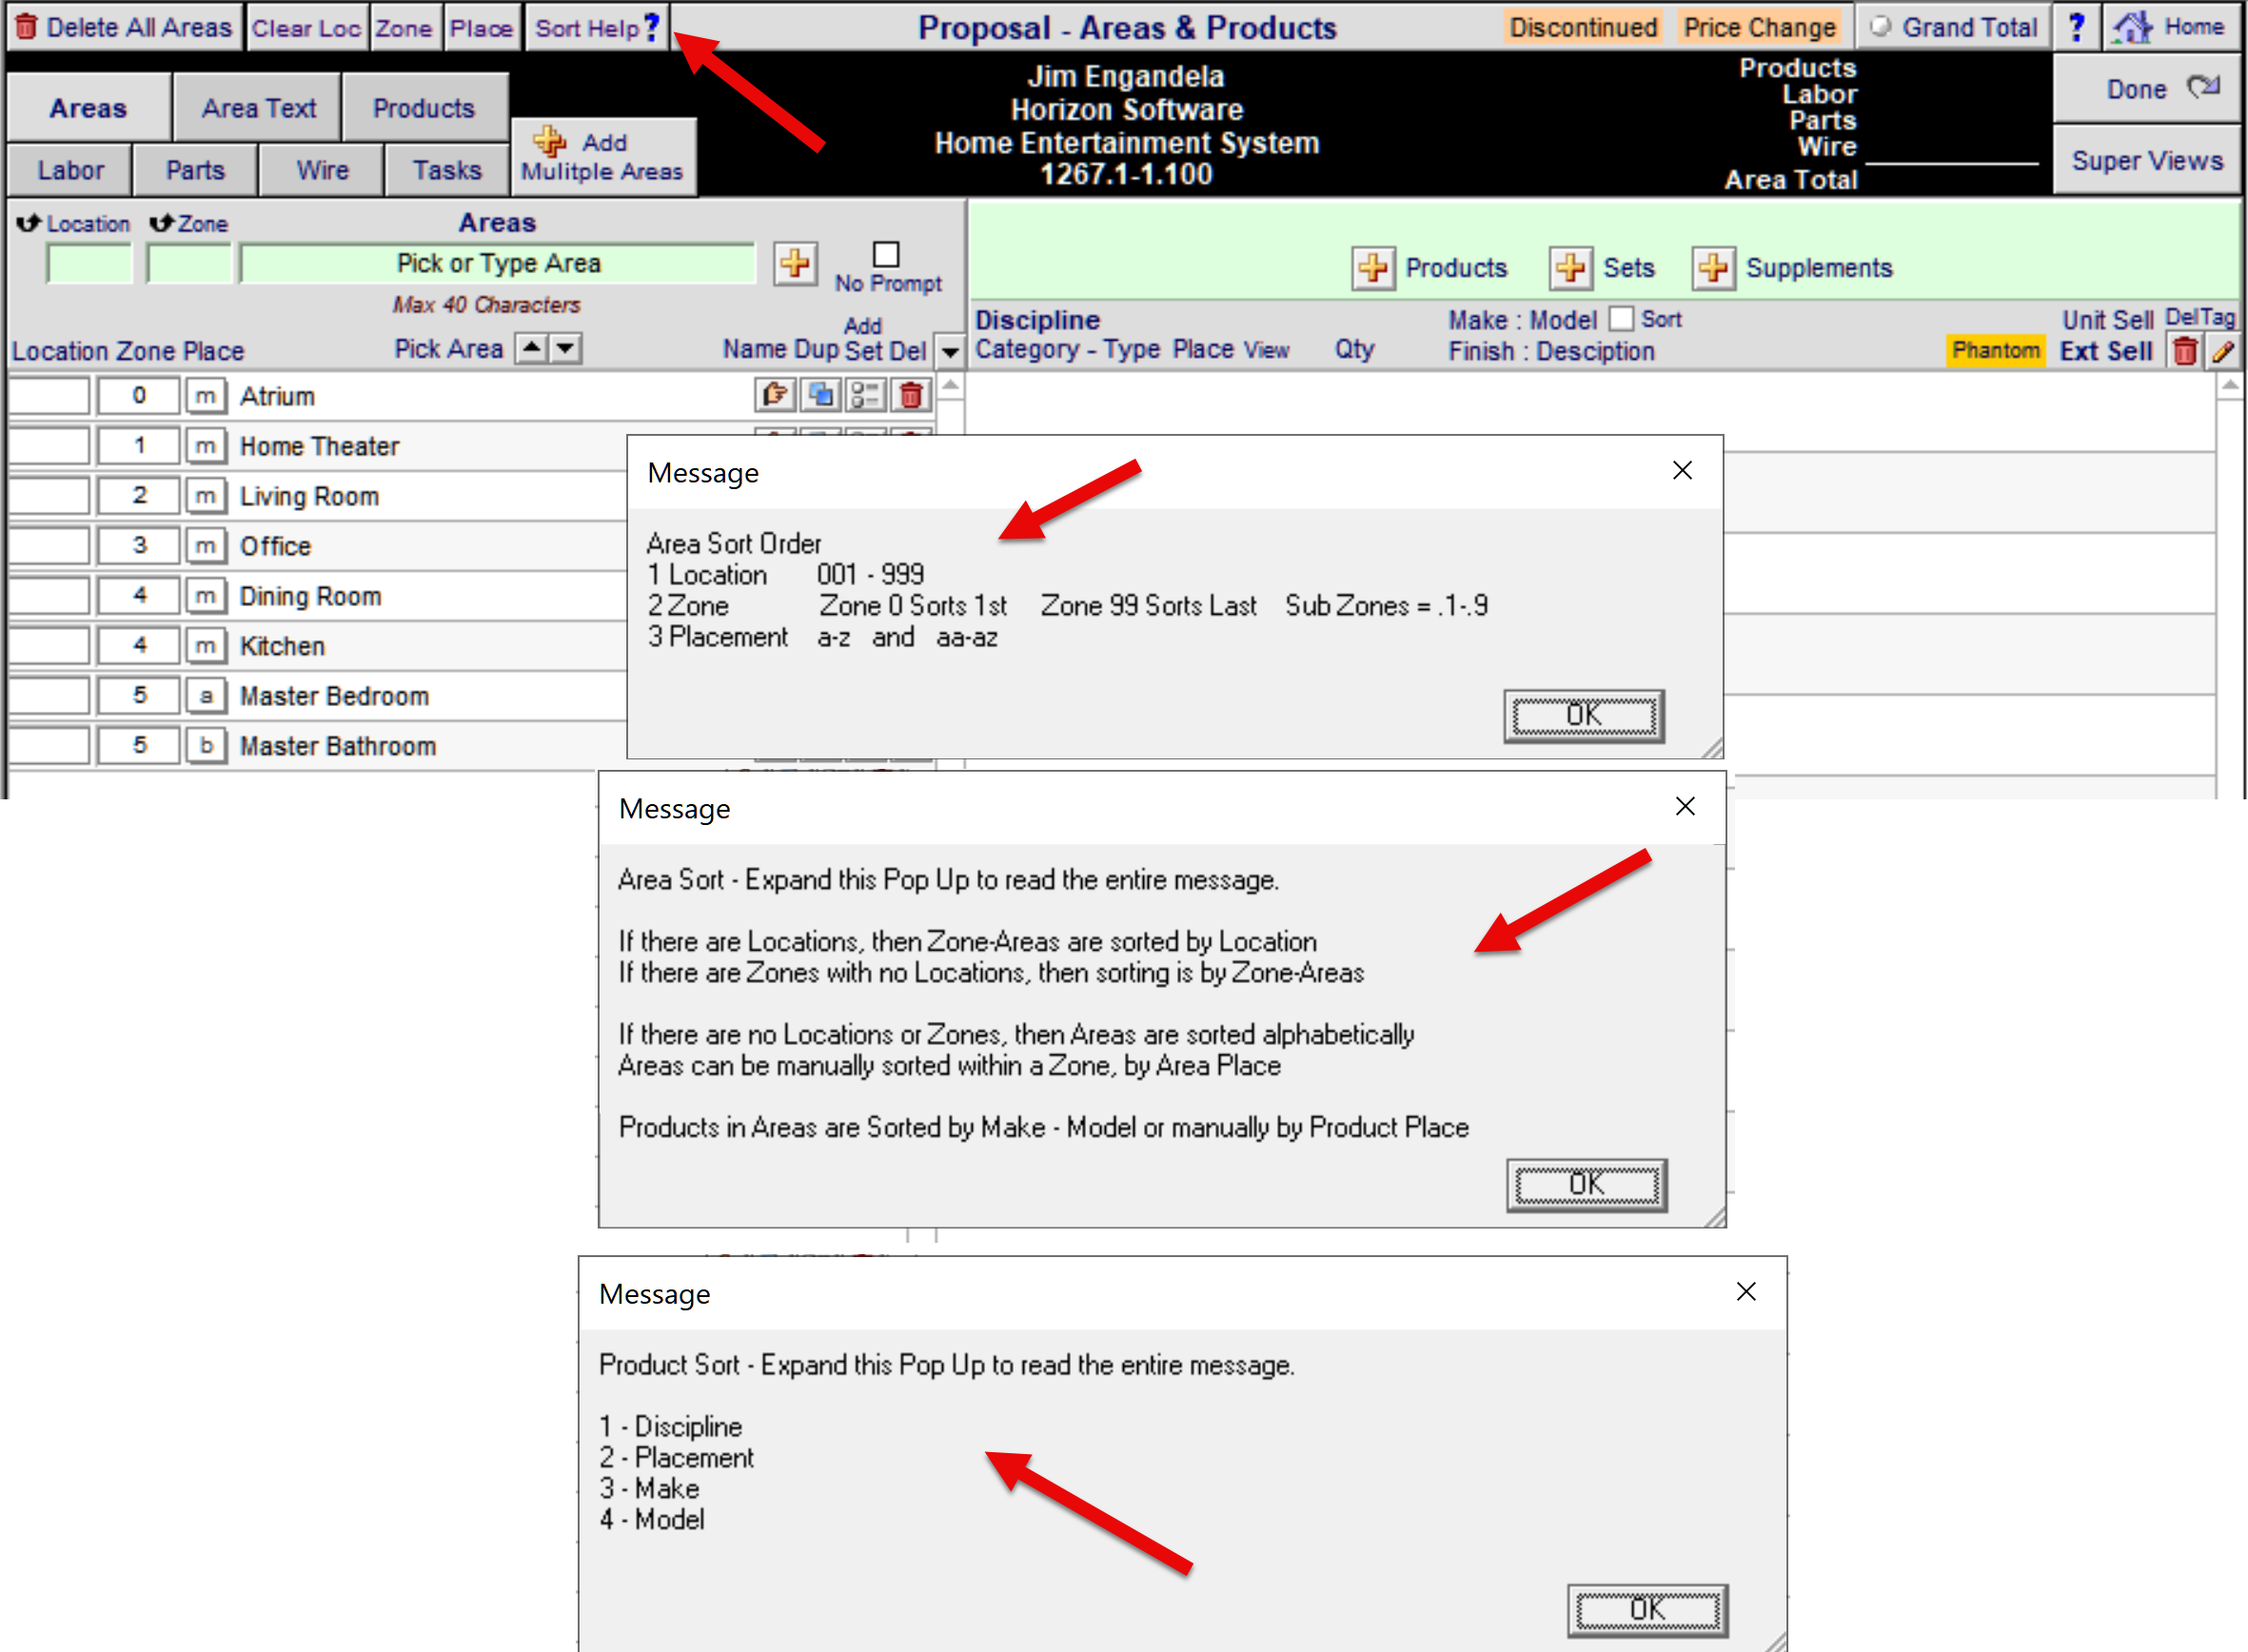Toggle the No Prompt checkbox
Screen dimensions: 2248x1652
886,254
